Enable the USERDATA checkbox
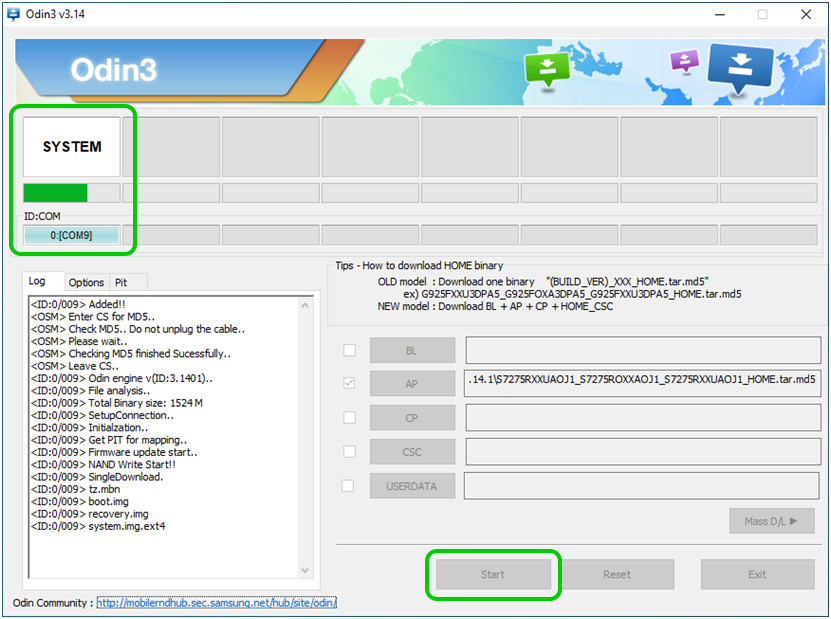831x619 pixels. [x=349, y=486]
